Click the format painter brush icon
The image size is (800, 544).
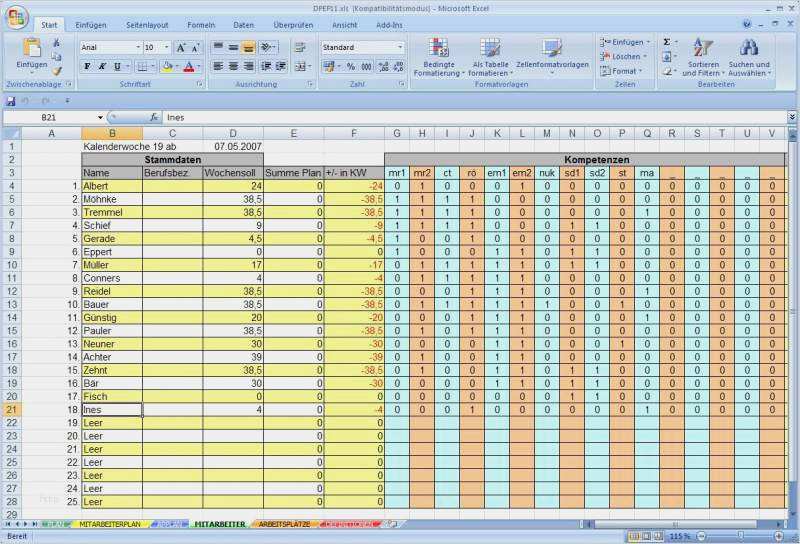click(57, 71)
